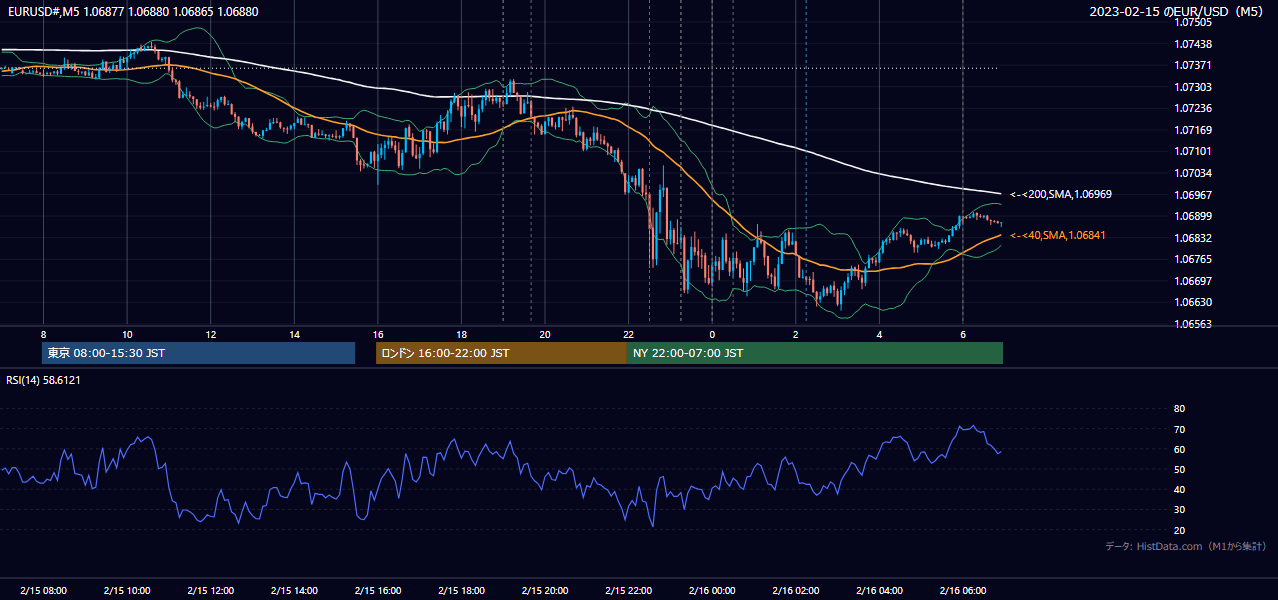The height and width of the screenshot is (600, 1278).
Task: Click hour label 16 under the price chart
Action: (378, 334)
